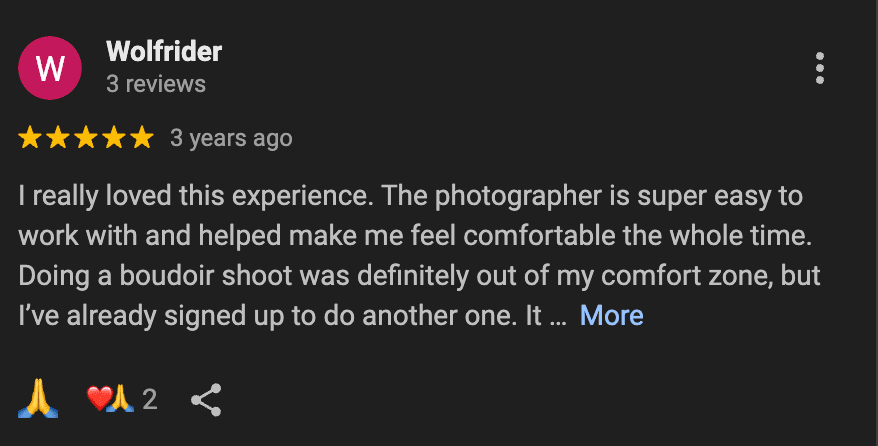
Task: Expand the full review with "More"
Action: 611,316
